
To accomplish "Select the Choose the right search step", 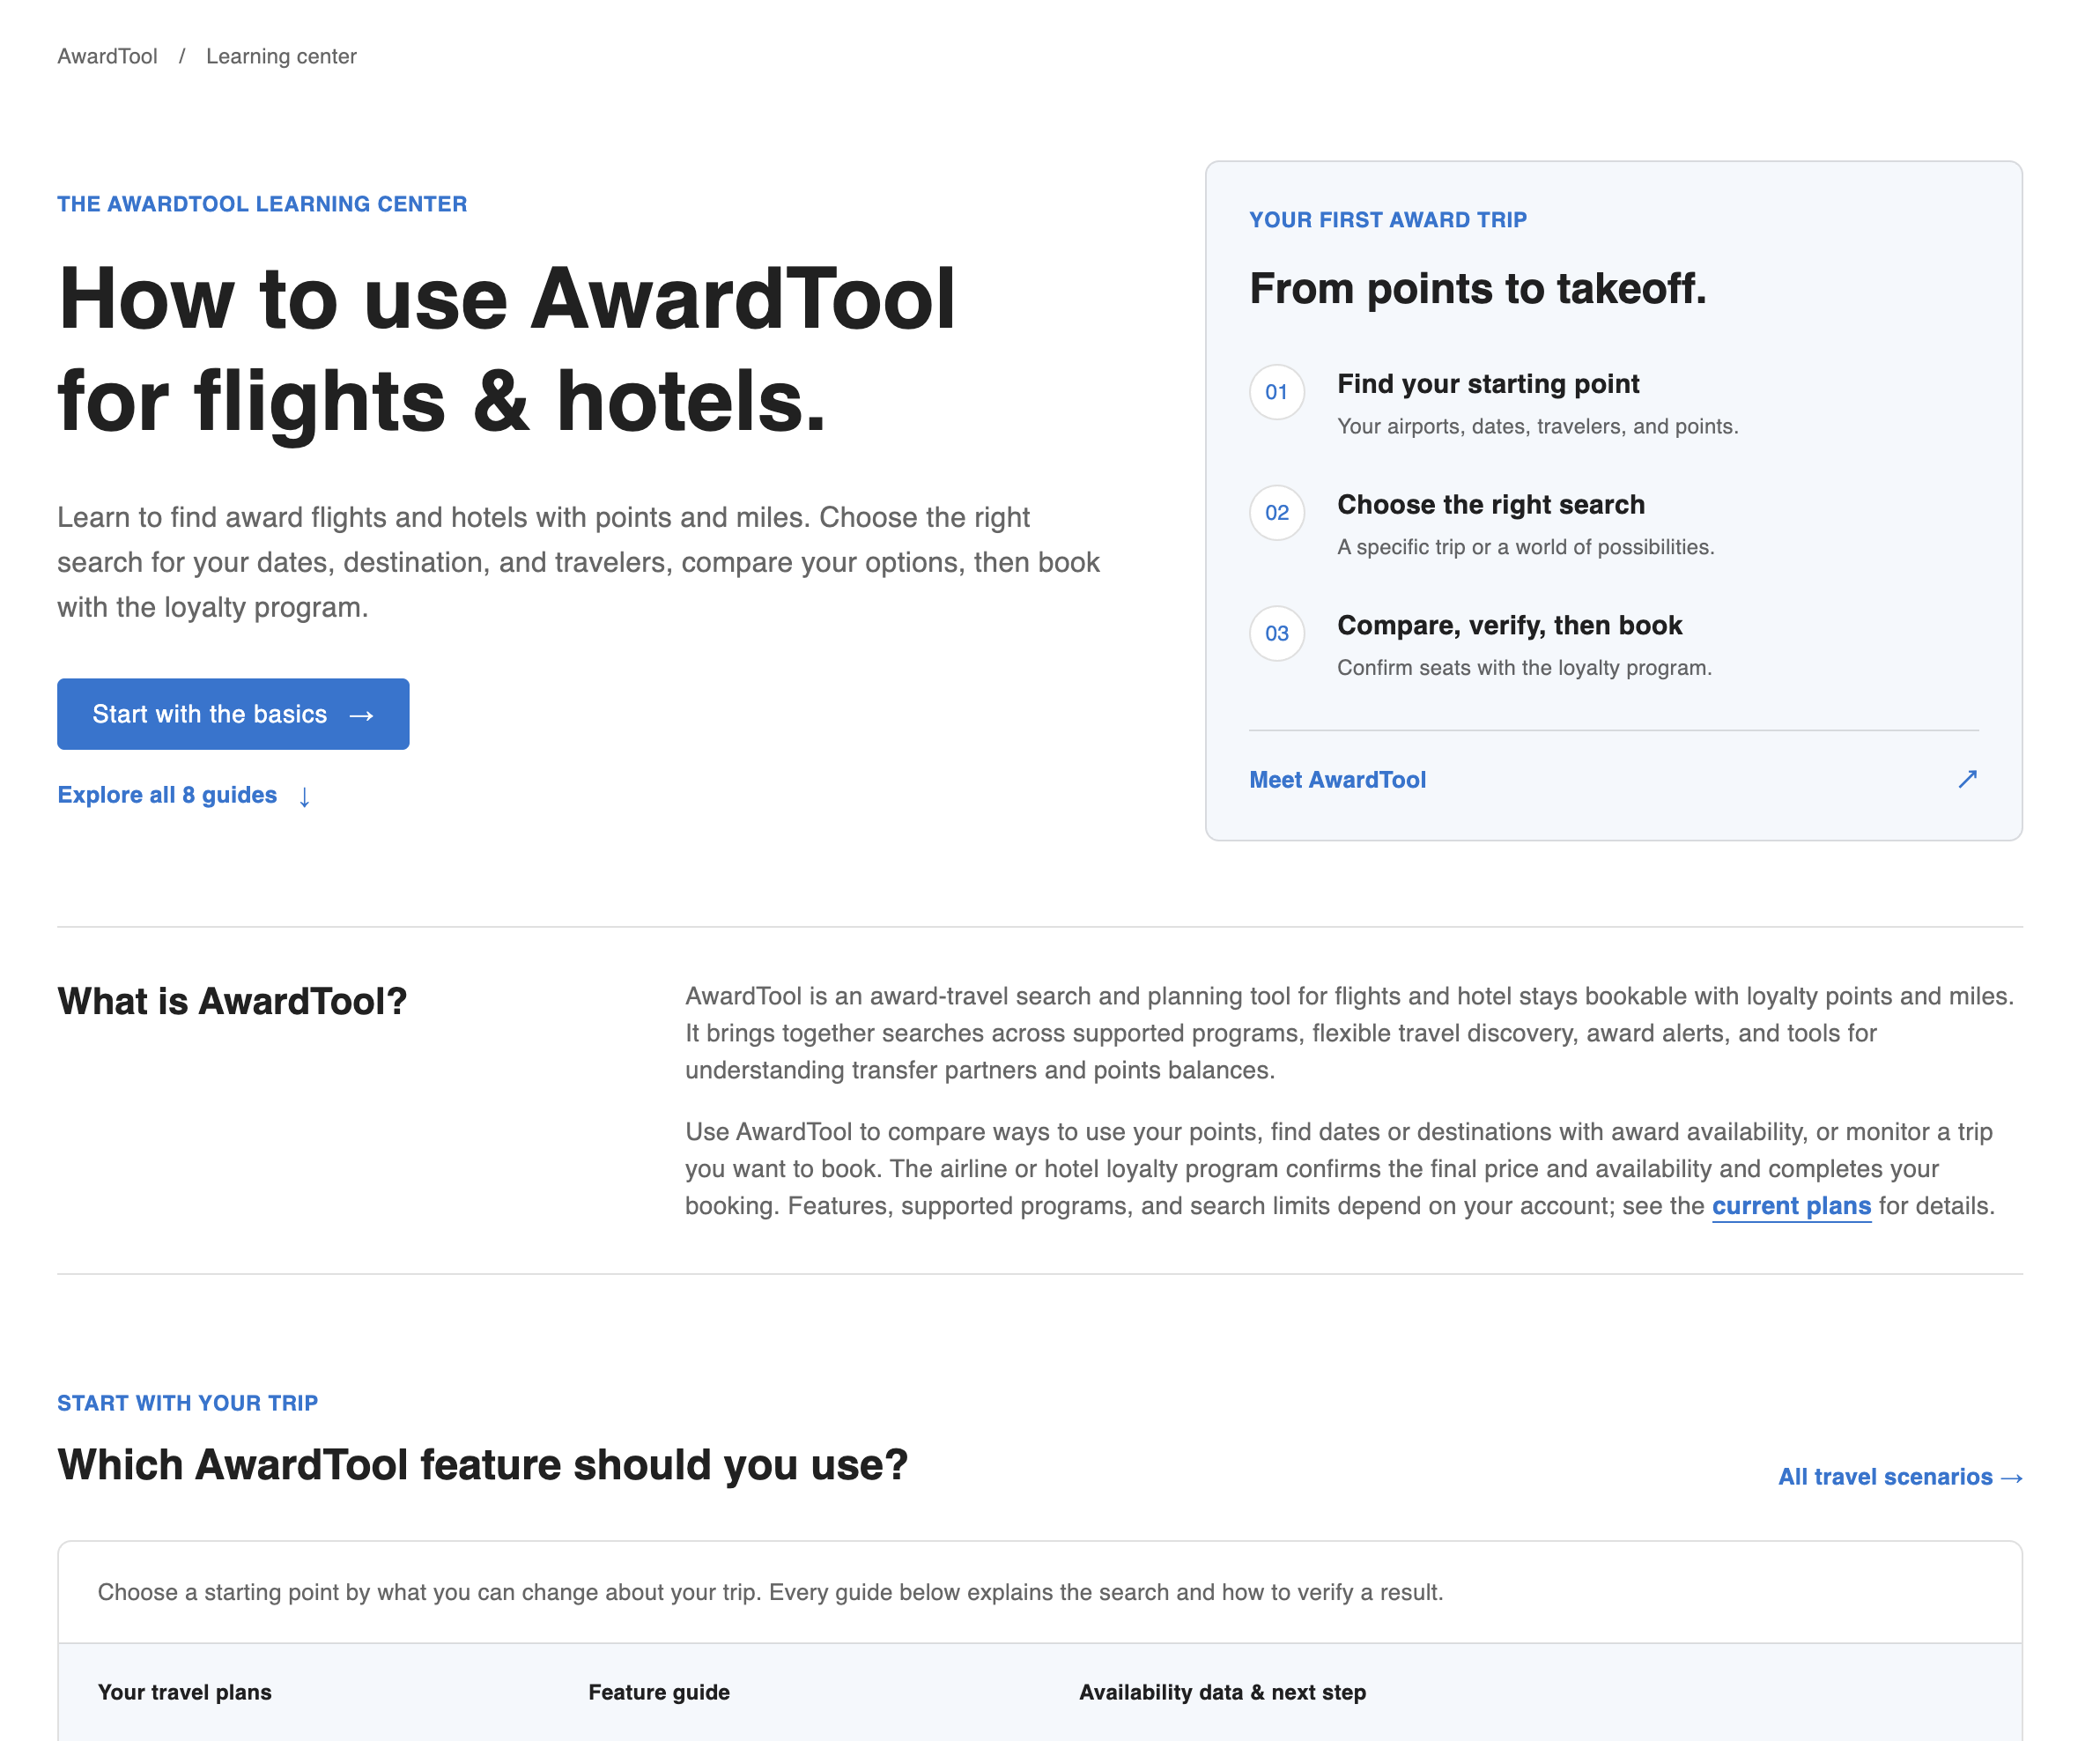I will click(1491, 505).
